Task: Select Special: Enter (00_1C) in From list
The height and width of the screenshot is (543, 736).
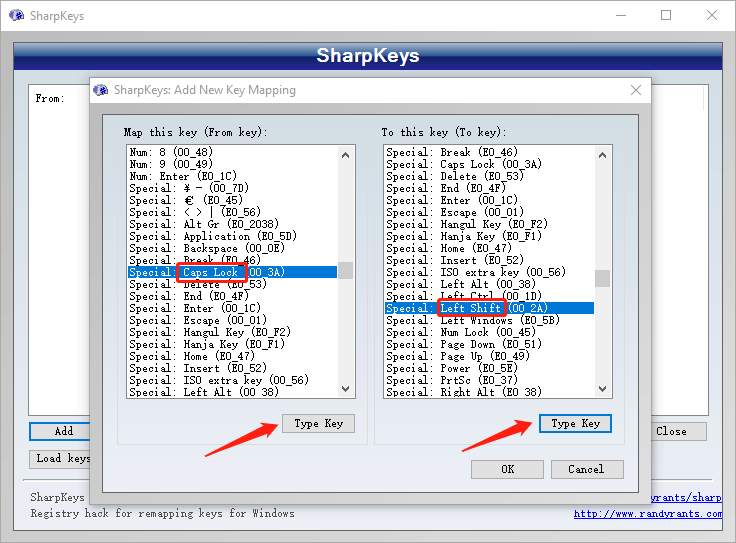Action: pos(232,308)
